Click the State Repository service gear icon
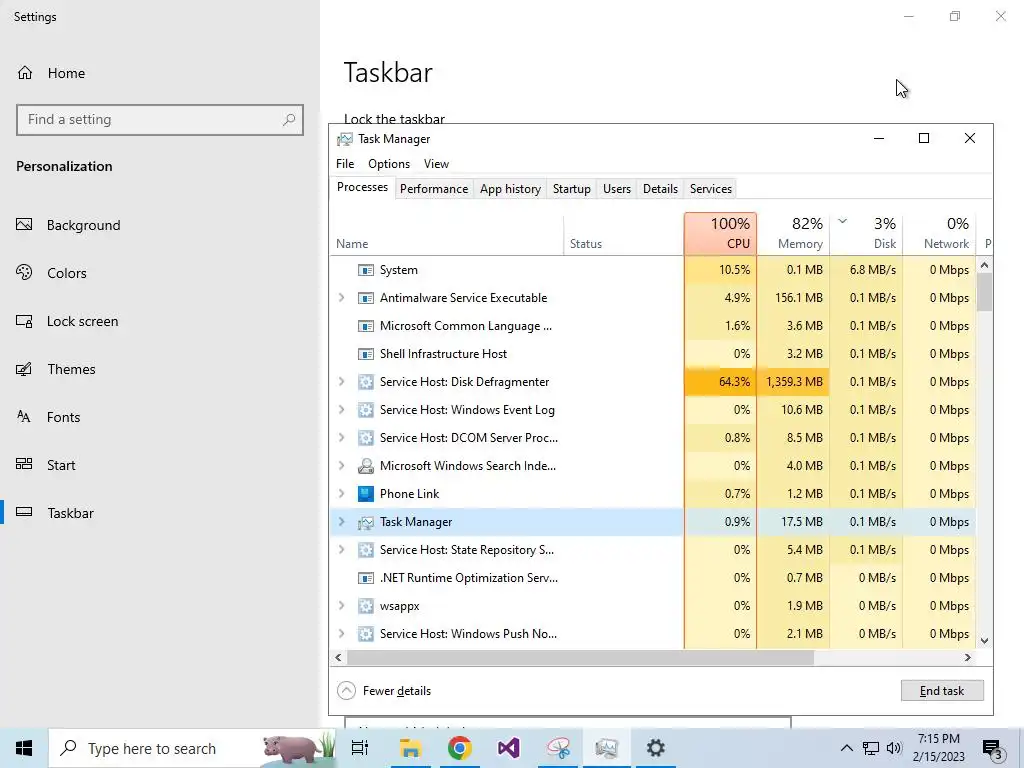Screen dimensions: 1024x768 pos(366,550)
